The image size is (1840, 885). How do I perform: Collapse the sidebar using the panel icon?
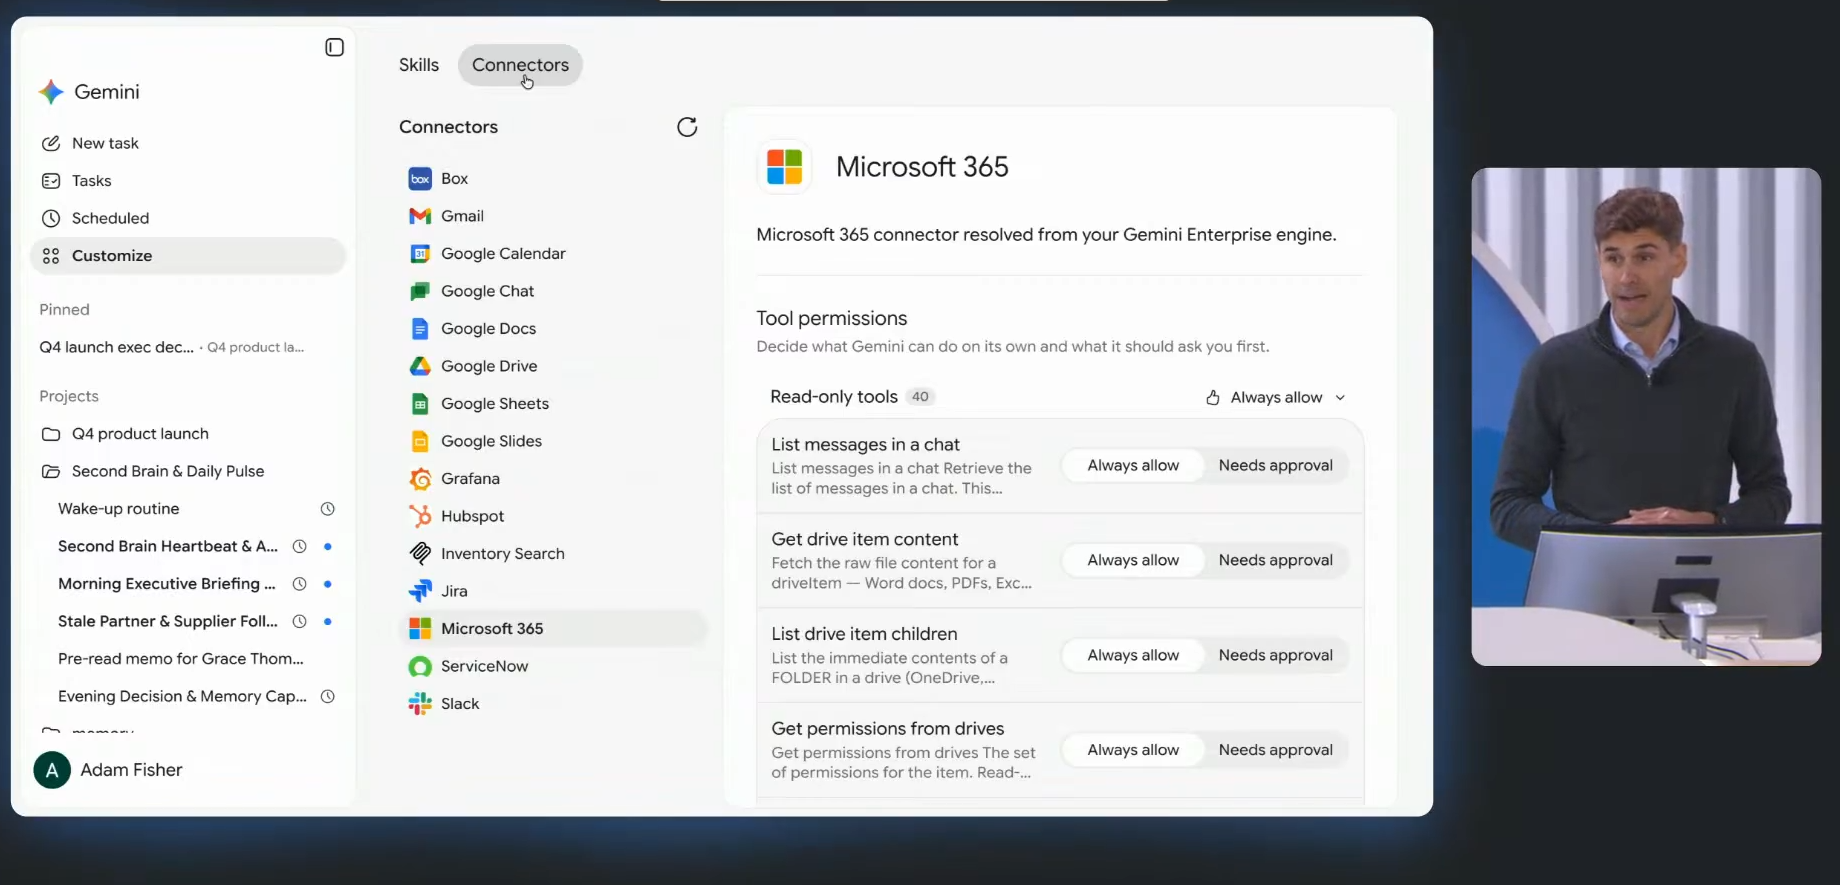coord(335,47)
